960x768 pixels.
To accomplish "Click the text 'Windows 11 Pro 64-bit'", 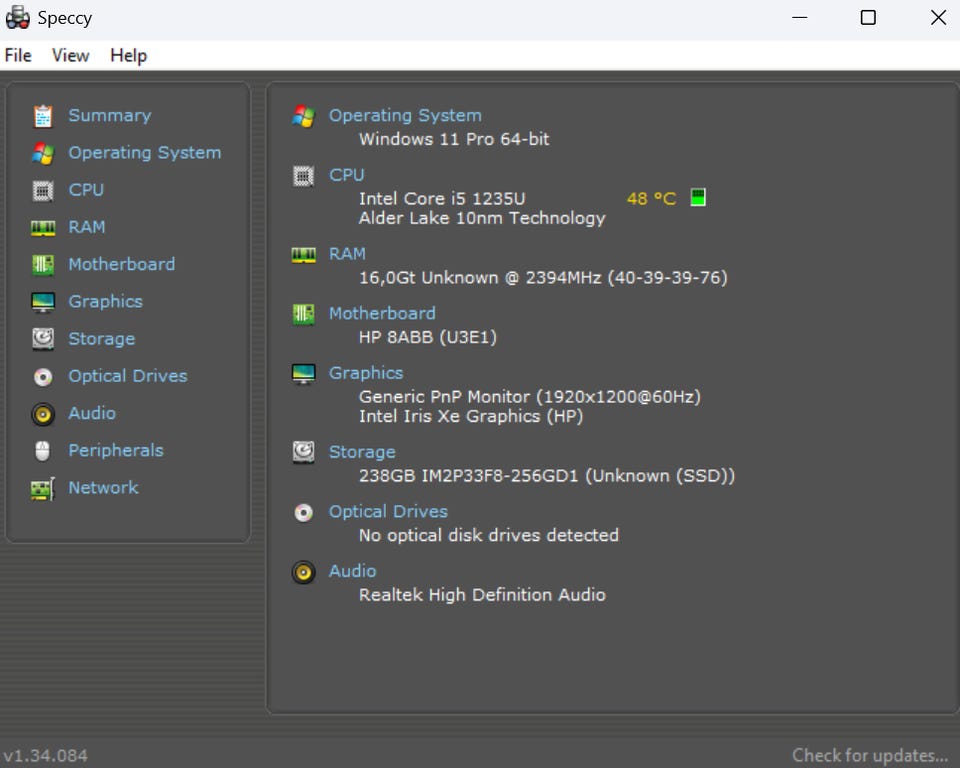I will pyautogui.click(x=454, y=139).
